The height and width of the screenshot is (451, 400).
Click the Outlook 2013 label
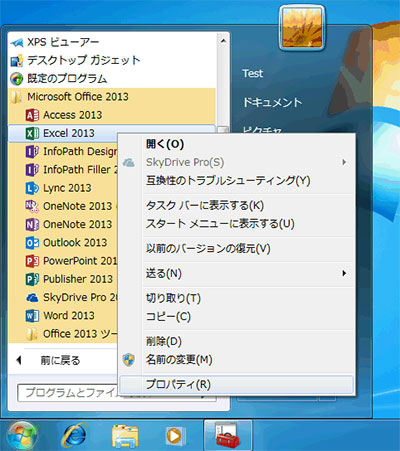[x=75, y=243]
